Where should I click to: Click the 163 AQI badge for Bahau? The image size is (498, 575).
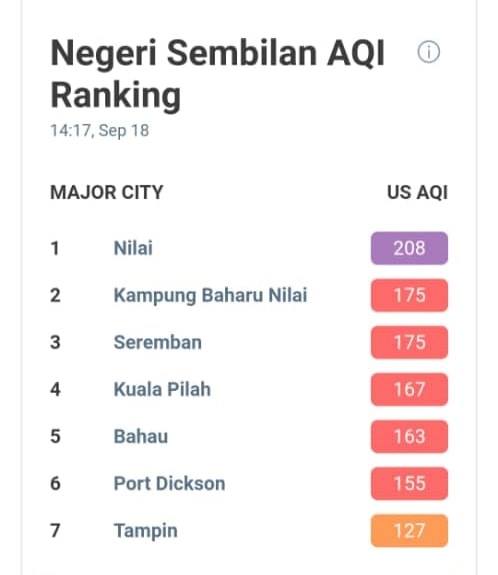(x=409, y=437)
